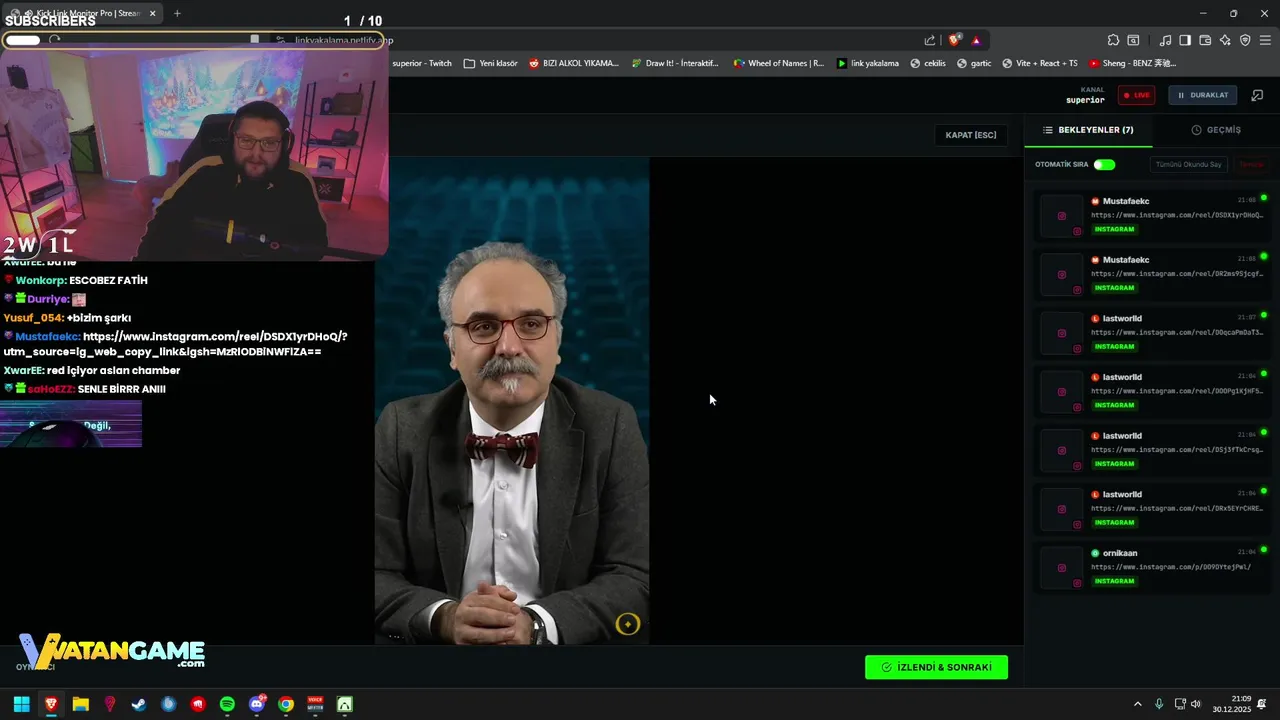Click the yellow circular button on the video
The image size is (1280, 720).
point(628,624)
